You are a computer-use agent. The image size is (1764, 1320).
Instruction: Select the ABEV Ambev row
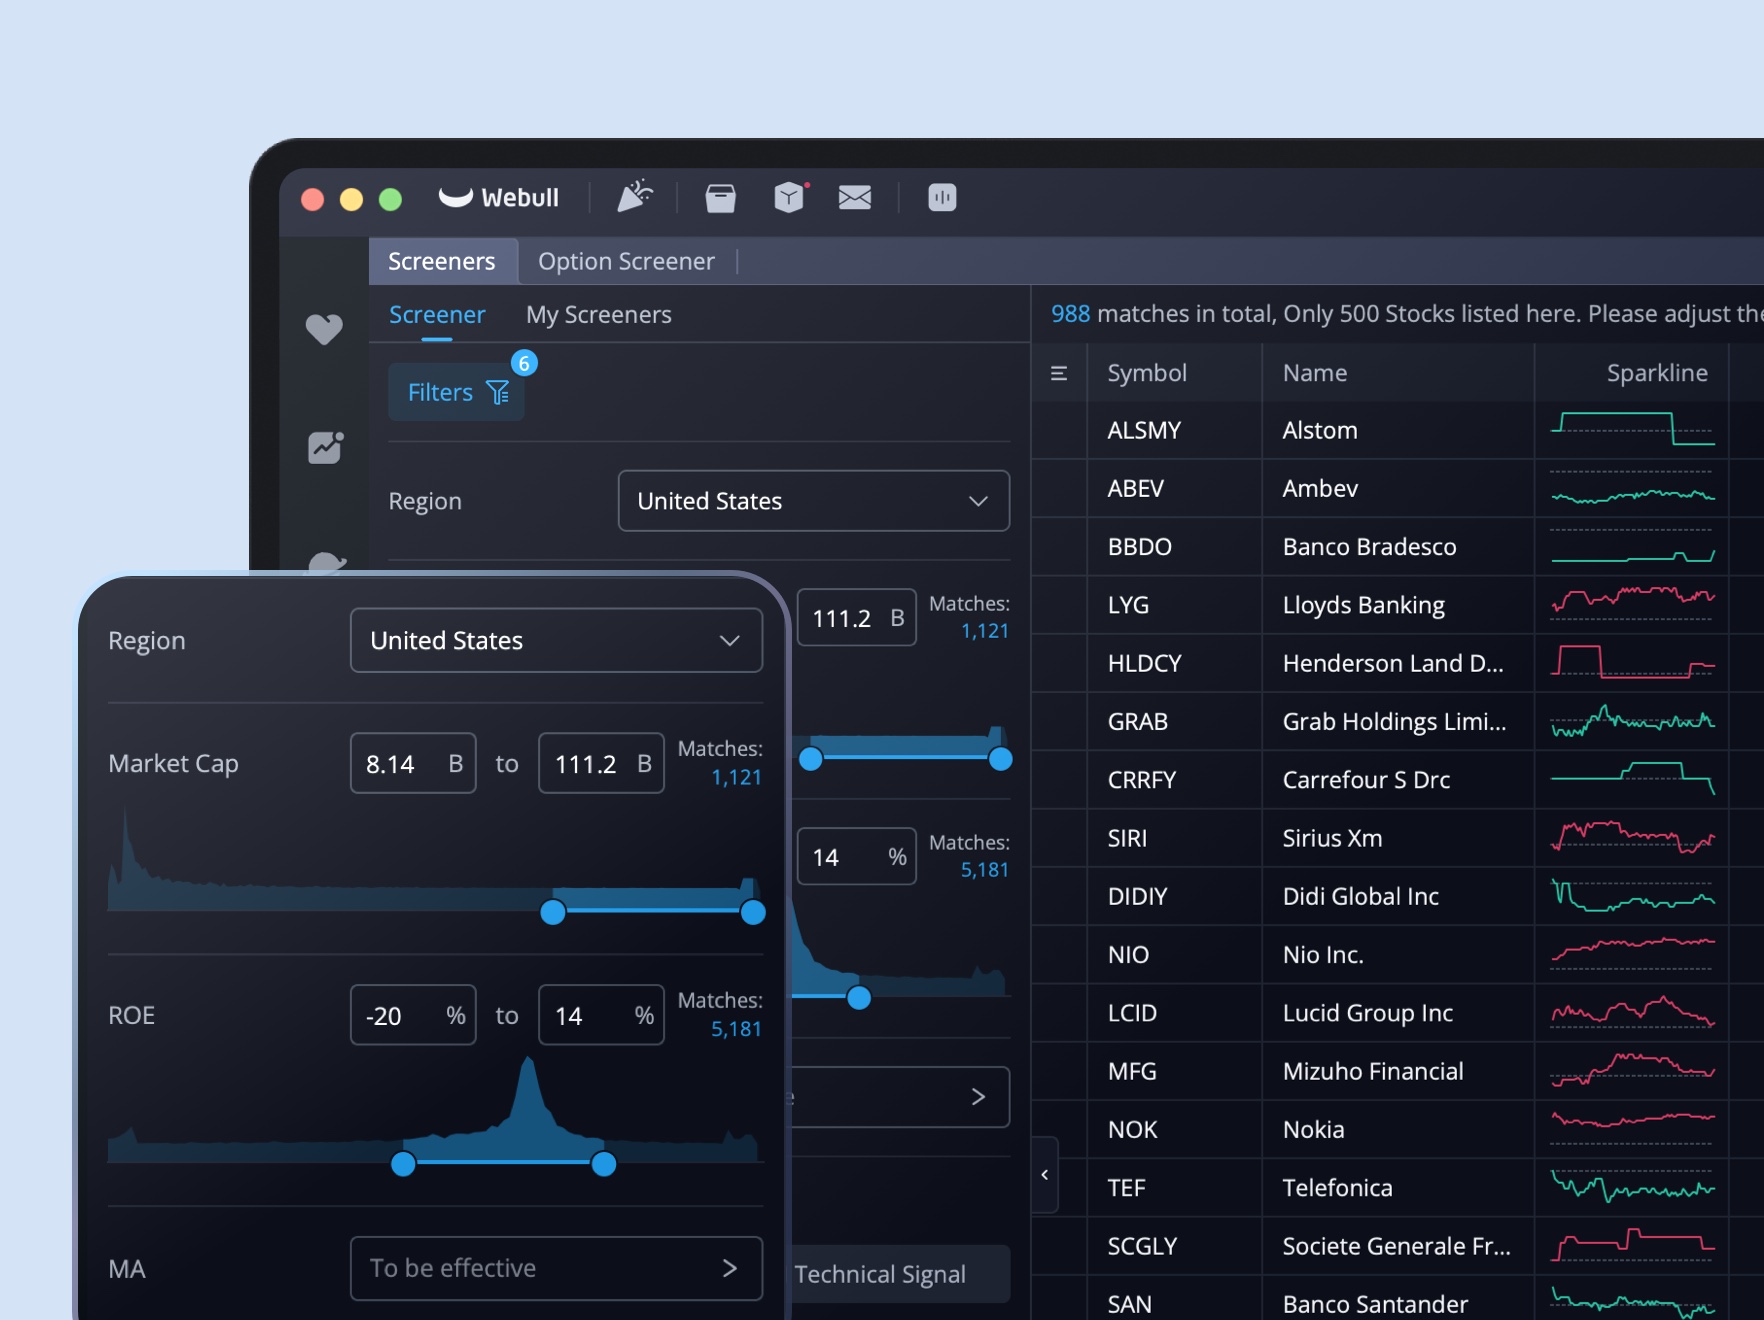(1398, 489)
